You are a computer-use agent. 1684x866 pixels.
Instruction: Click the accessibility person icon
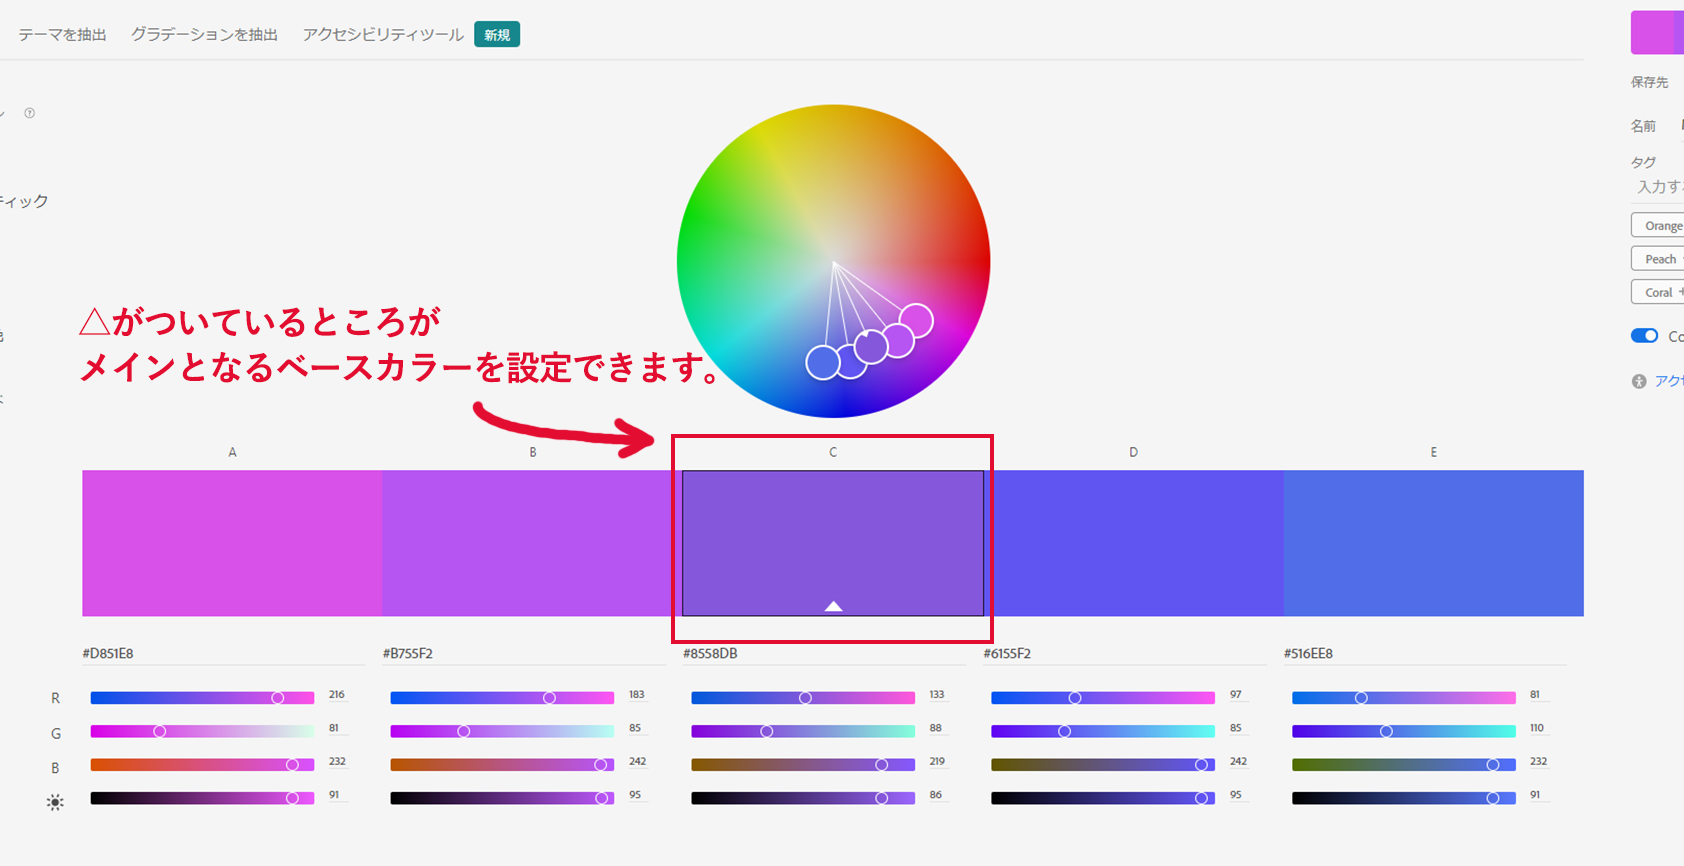(1638, 381)
